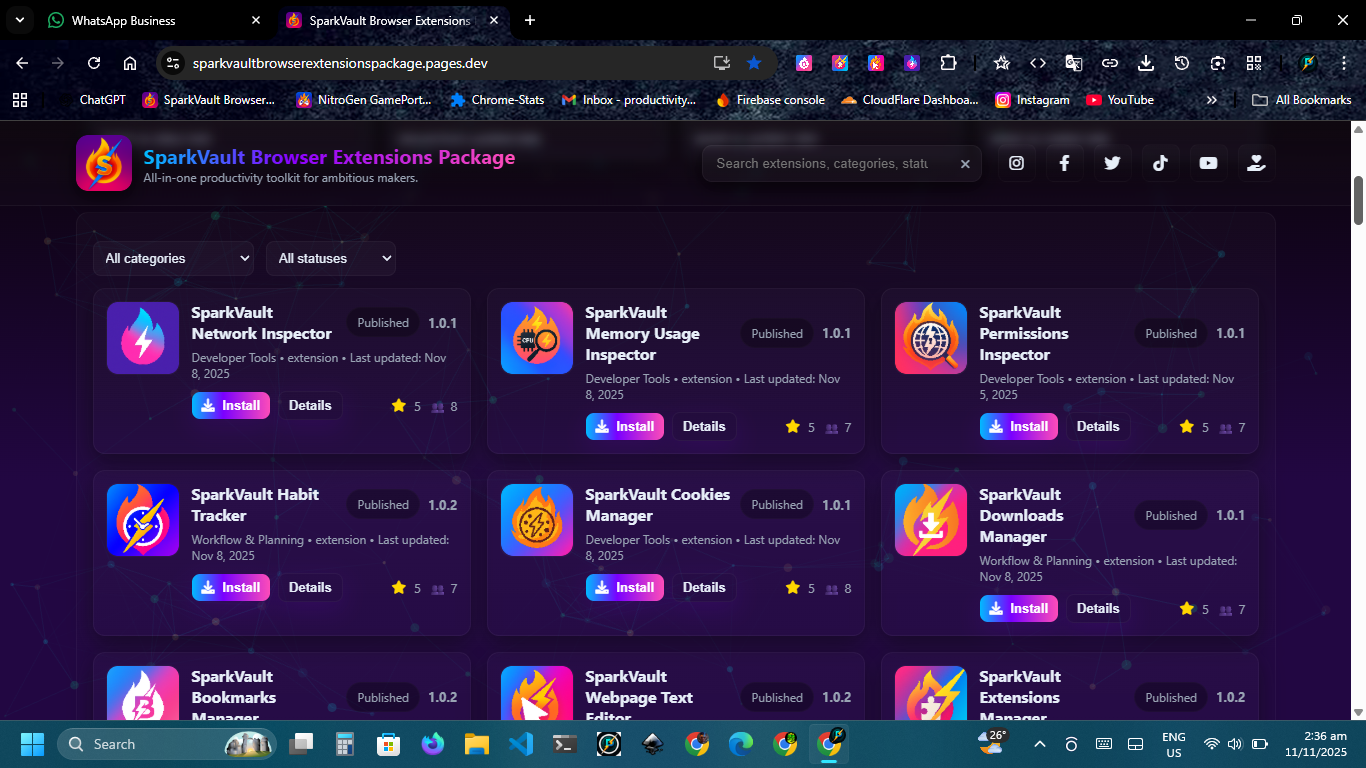The image size is (1366, 768).
Task: Reload the page with the refresh icon
Action: [x=93, y=62]
